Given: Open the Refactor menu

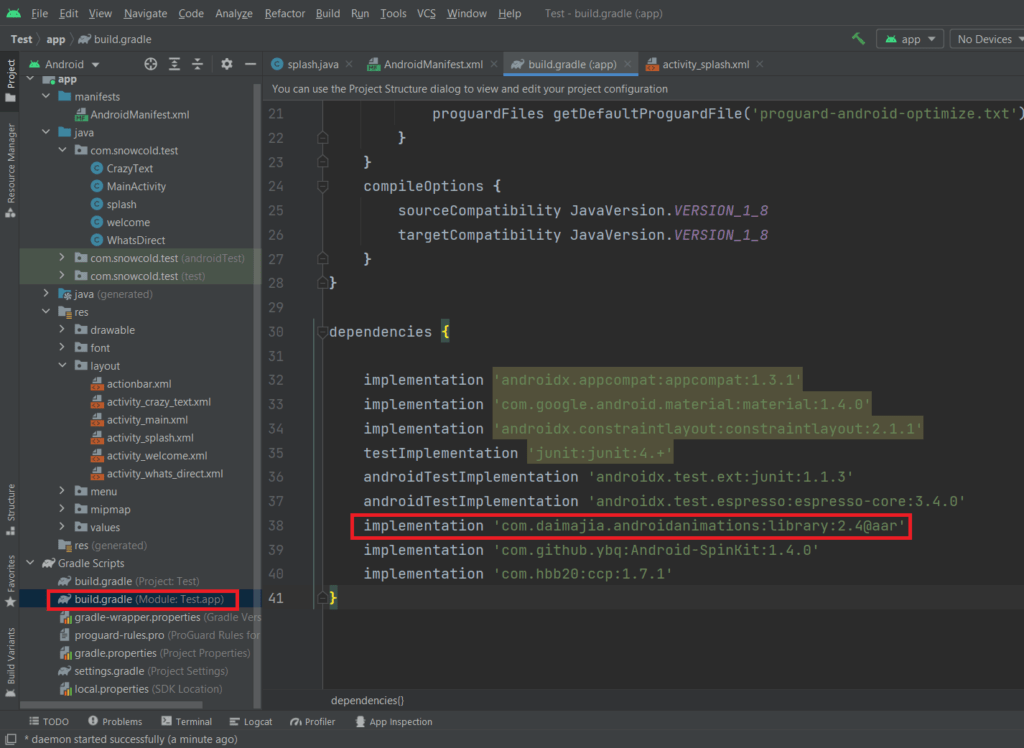Looking at the screenshot, I should (x=285, y=13).
